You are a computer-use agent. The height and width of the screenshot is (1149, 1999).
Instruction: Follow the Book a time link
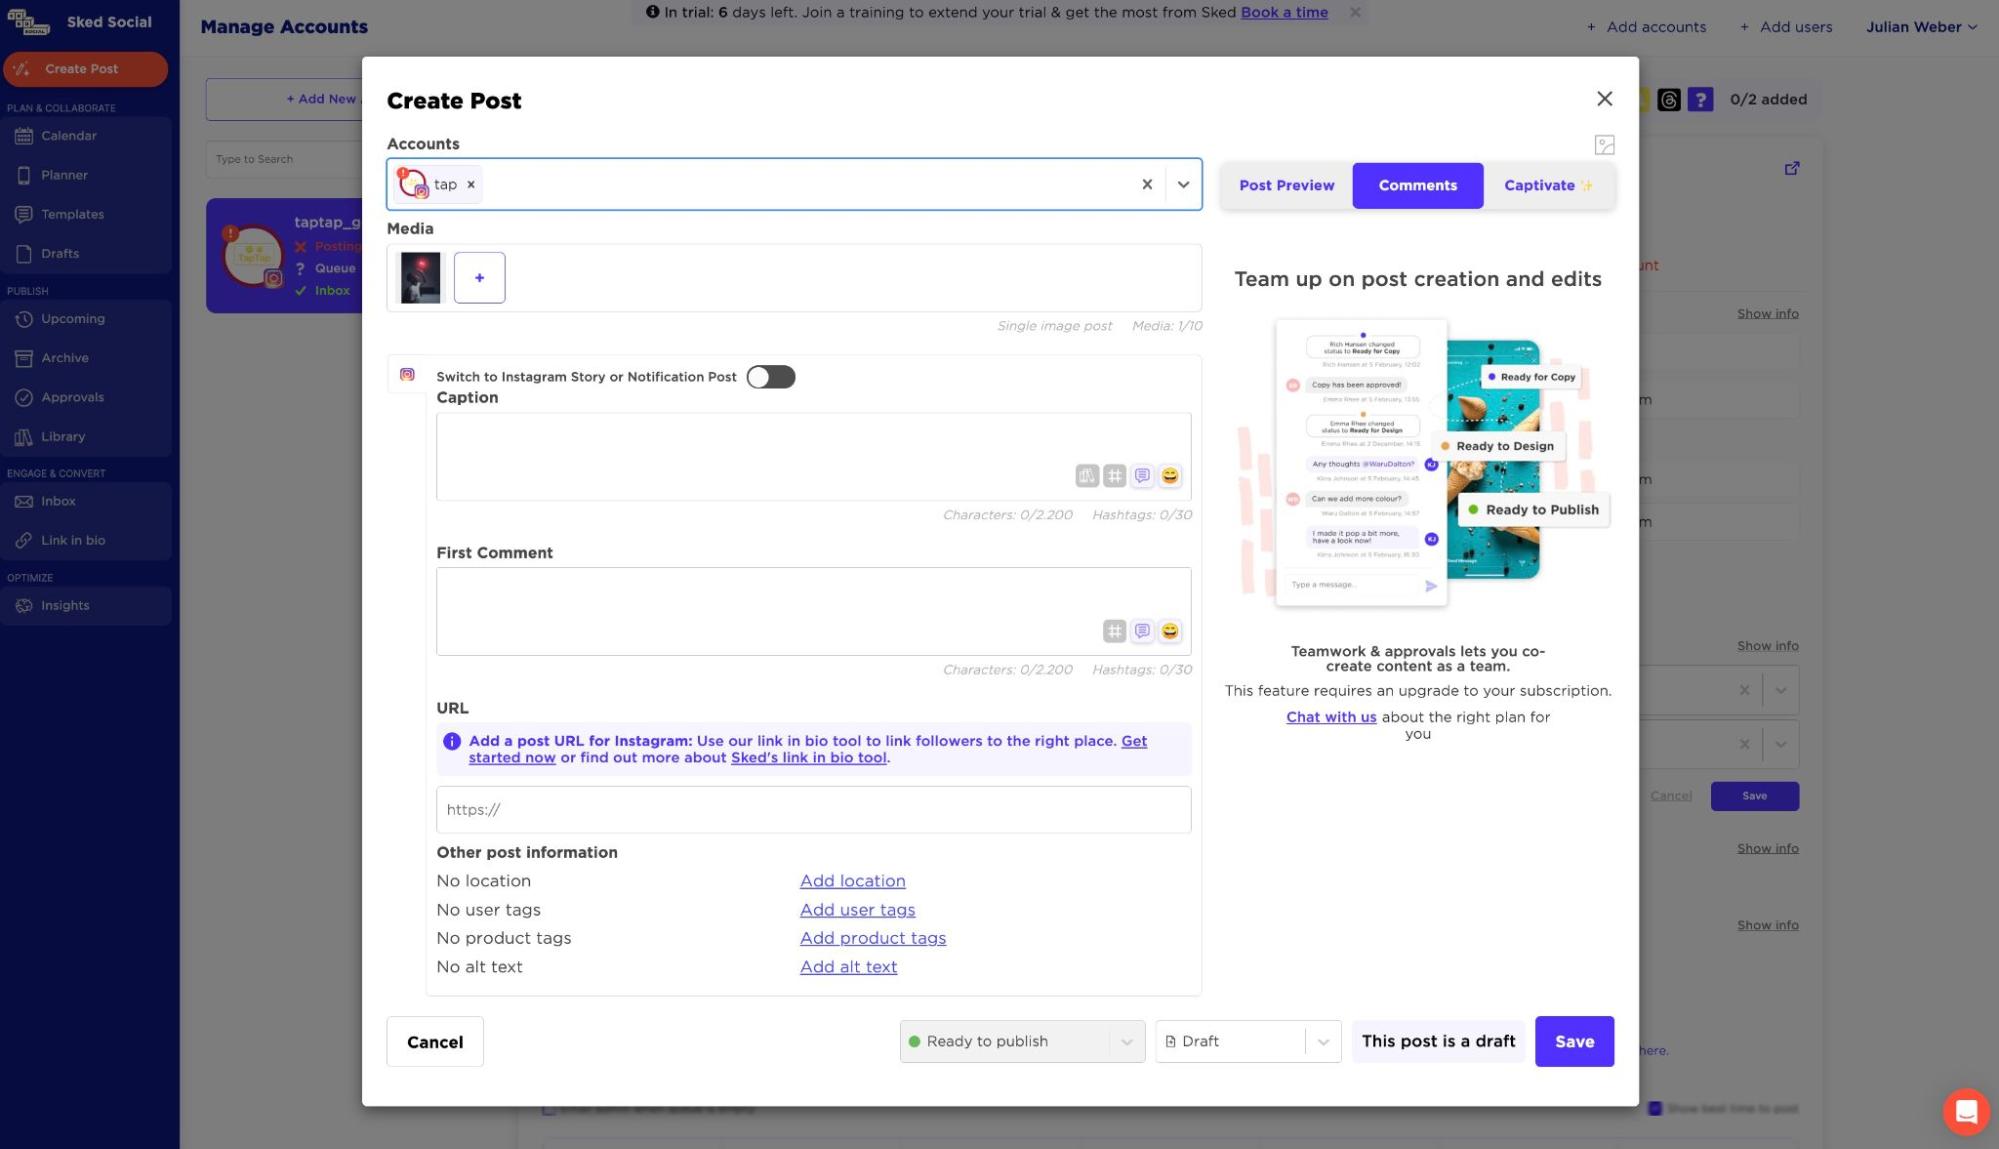click(x=1284, y=12)
